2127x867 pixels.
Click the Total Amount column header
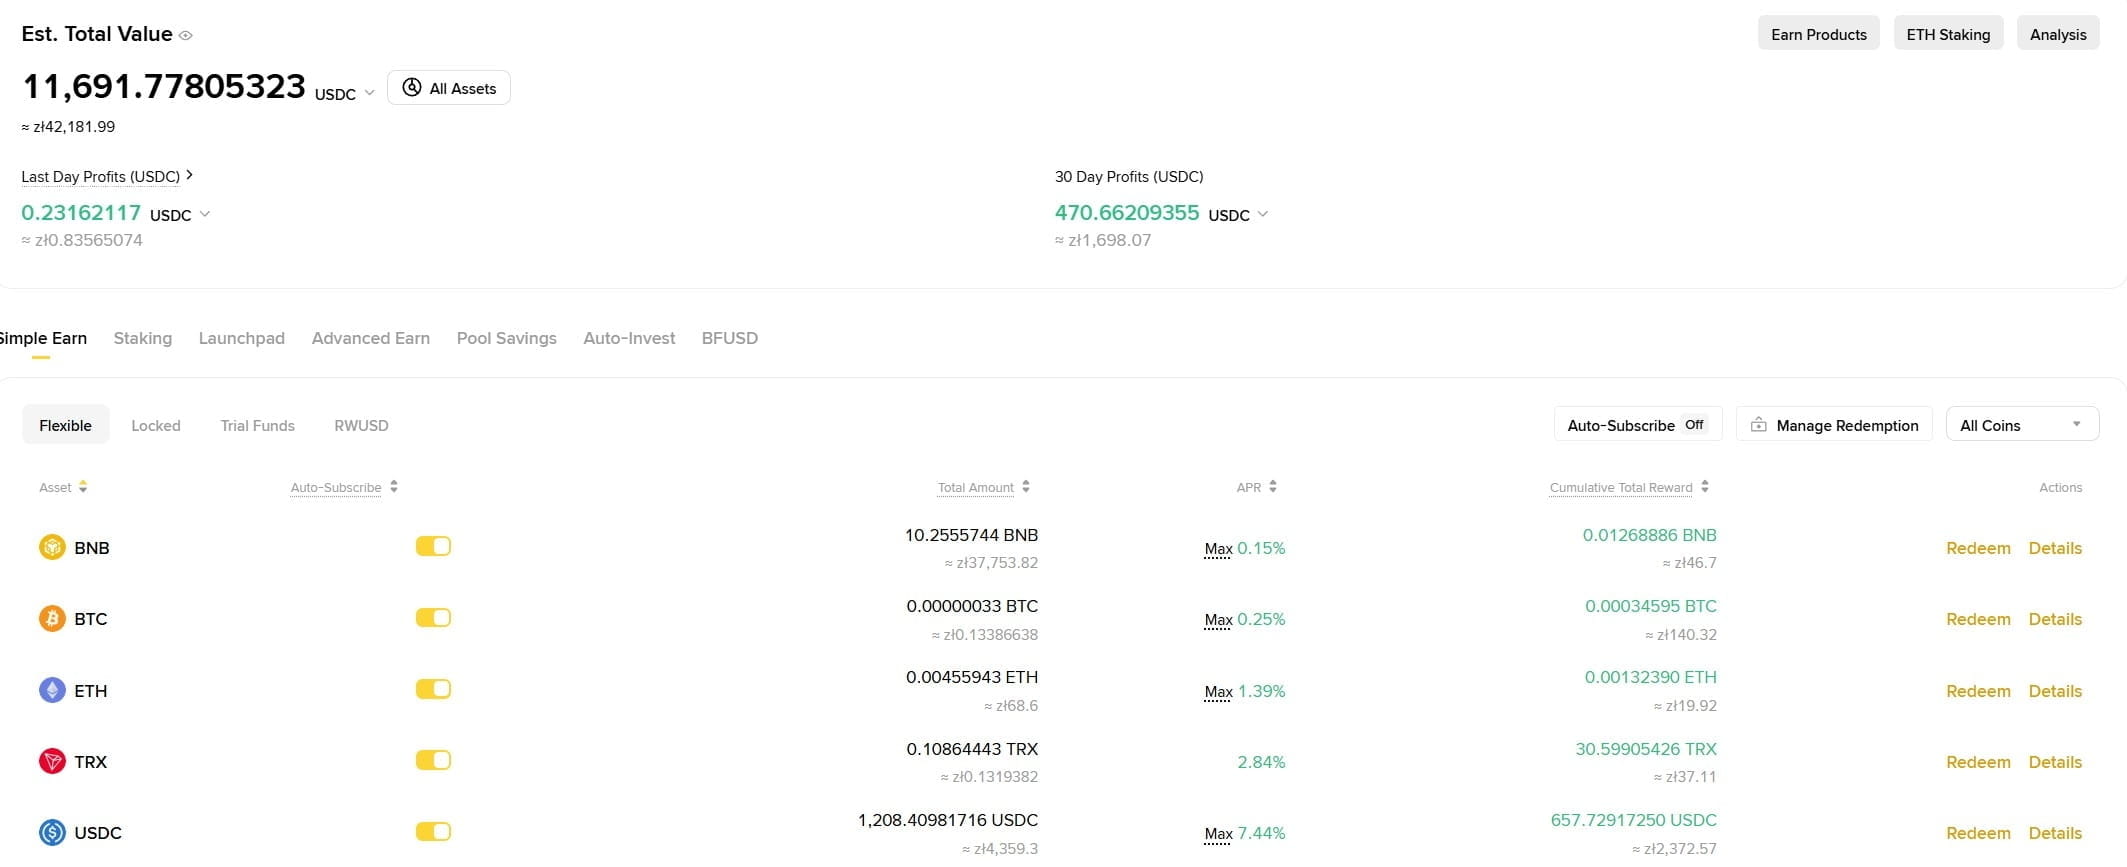coord(976,487)
